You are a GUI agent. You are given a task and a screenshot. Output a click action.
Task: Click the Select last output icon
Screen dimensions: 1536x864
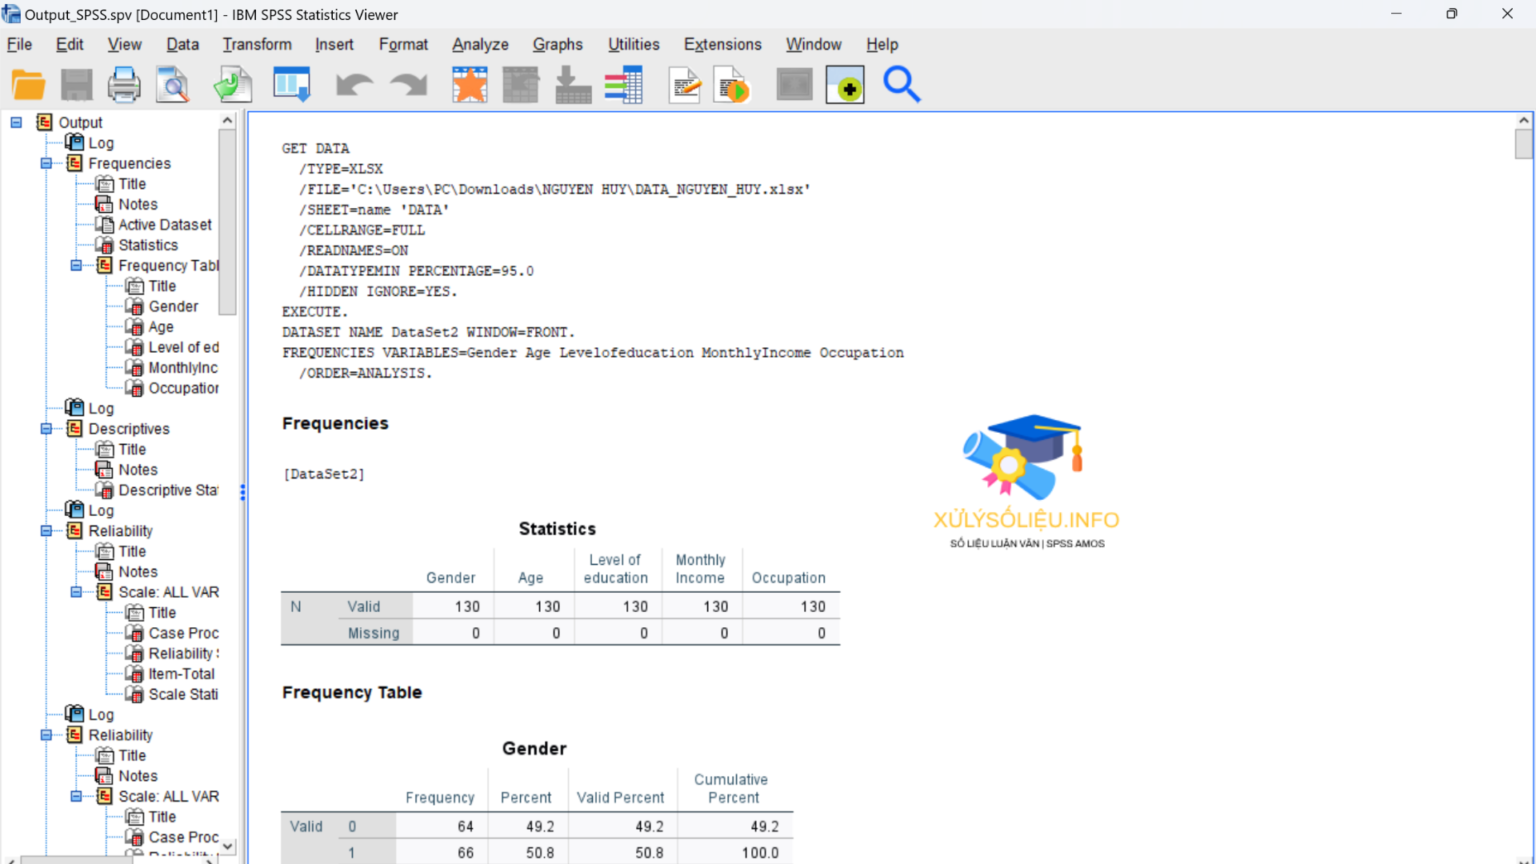tap(845, 85)
